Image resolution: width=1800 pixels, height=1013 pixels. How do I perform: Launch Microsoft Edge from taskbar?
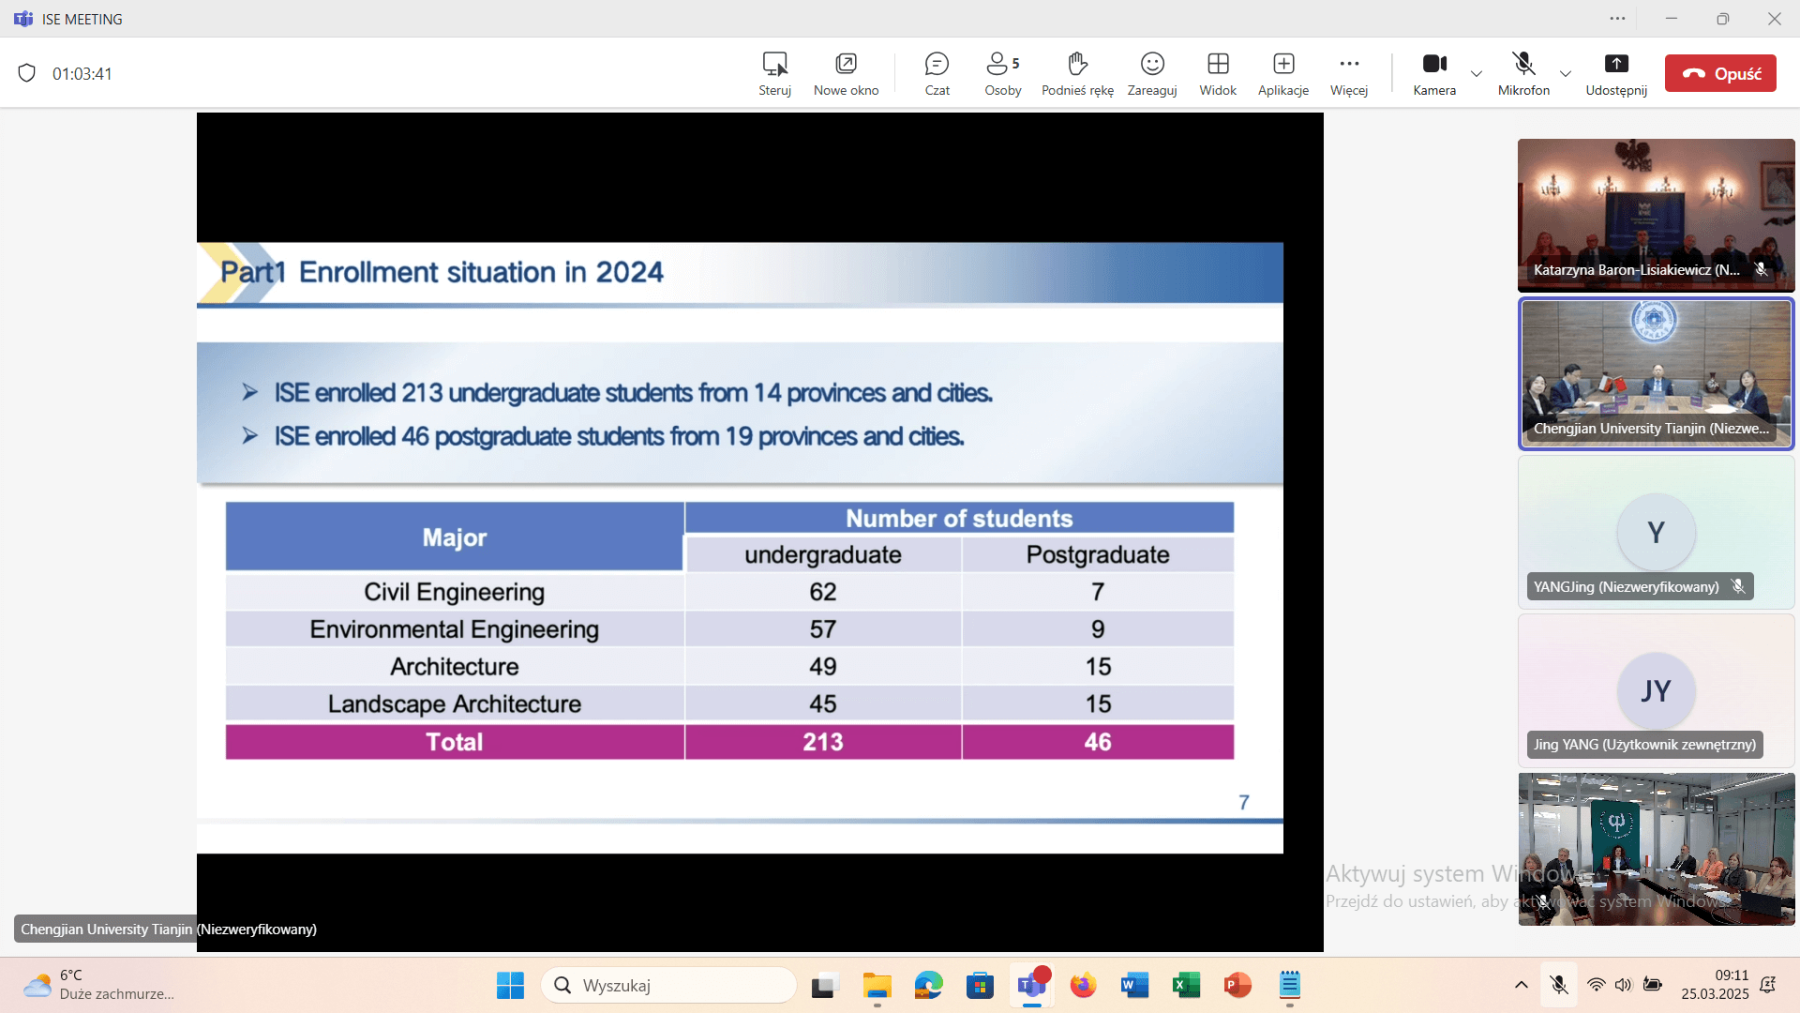929,986
